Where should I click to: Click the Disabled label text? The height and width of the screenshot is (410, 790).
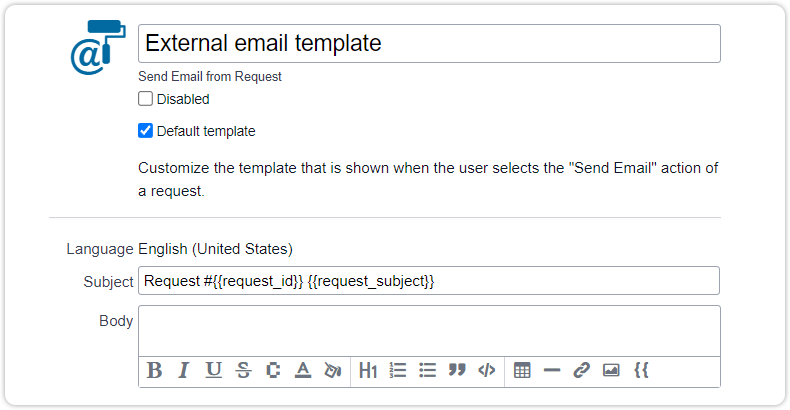point(183,99)
